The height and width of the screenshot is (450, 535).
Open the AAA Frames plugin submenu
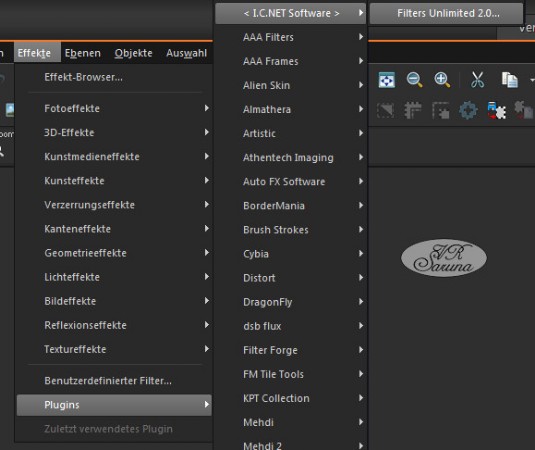pos(291,61)
